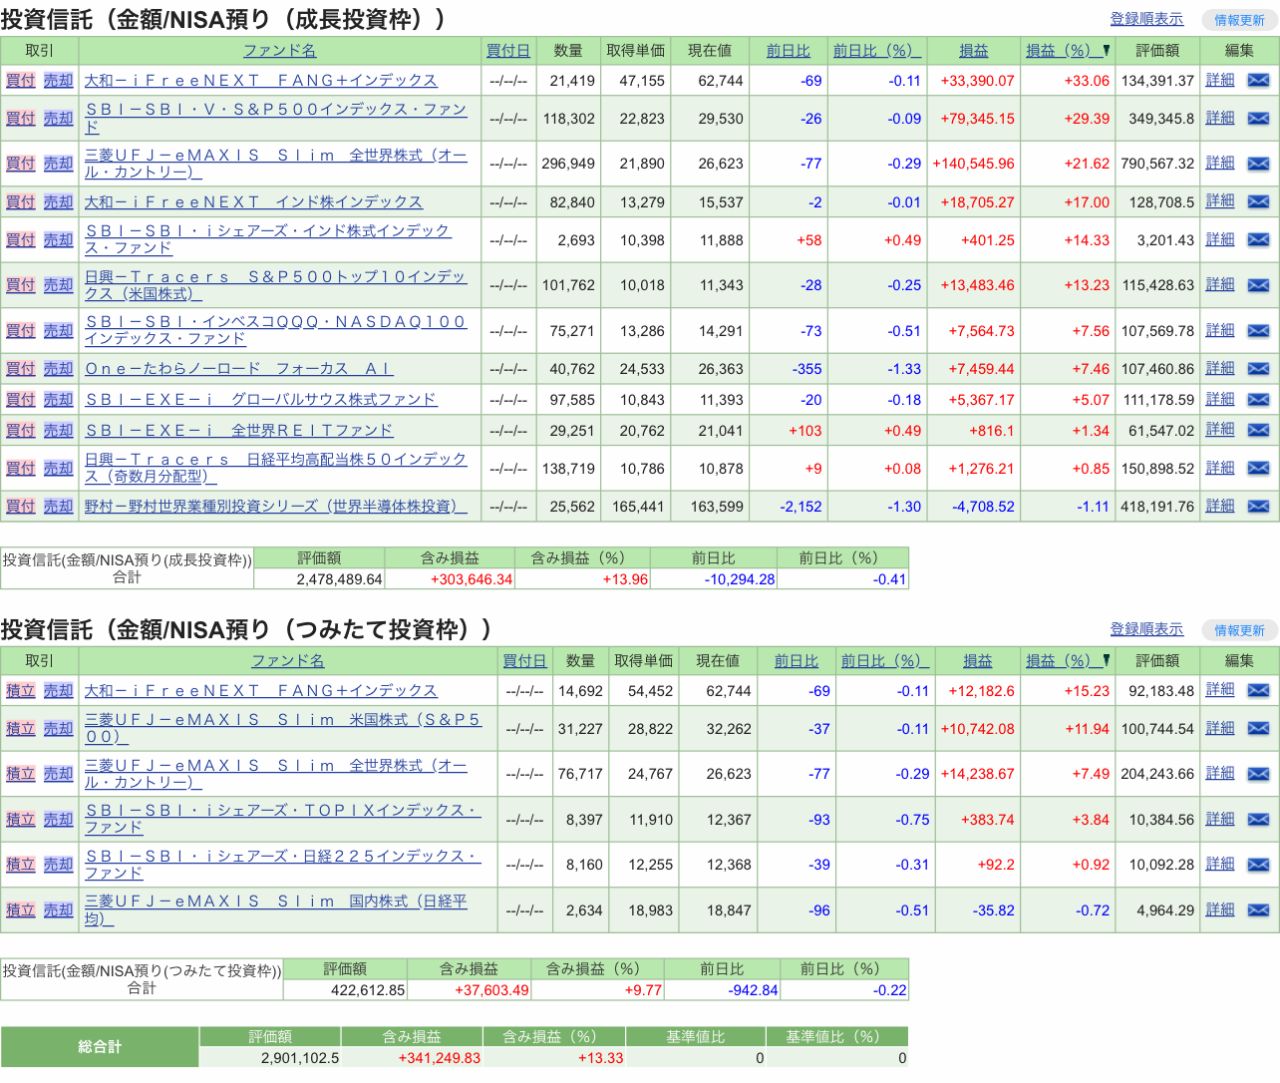Click 詳細 for つみたて 全世界株式 row

pyautogui.click(x=1220, y=773)
